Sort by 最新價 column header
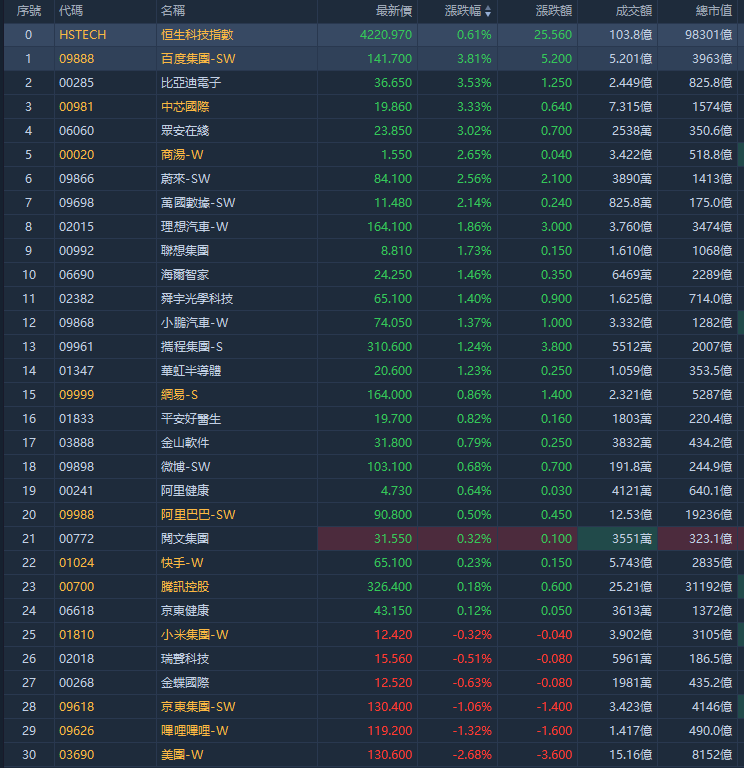This screenshot has height=768, width=744. click(x=394, y=11)
